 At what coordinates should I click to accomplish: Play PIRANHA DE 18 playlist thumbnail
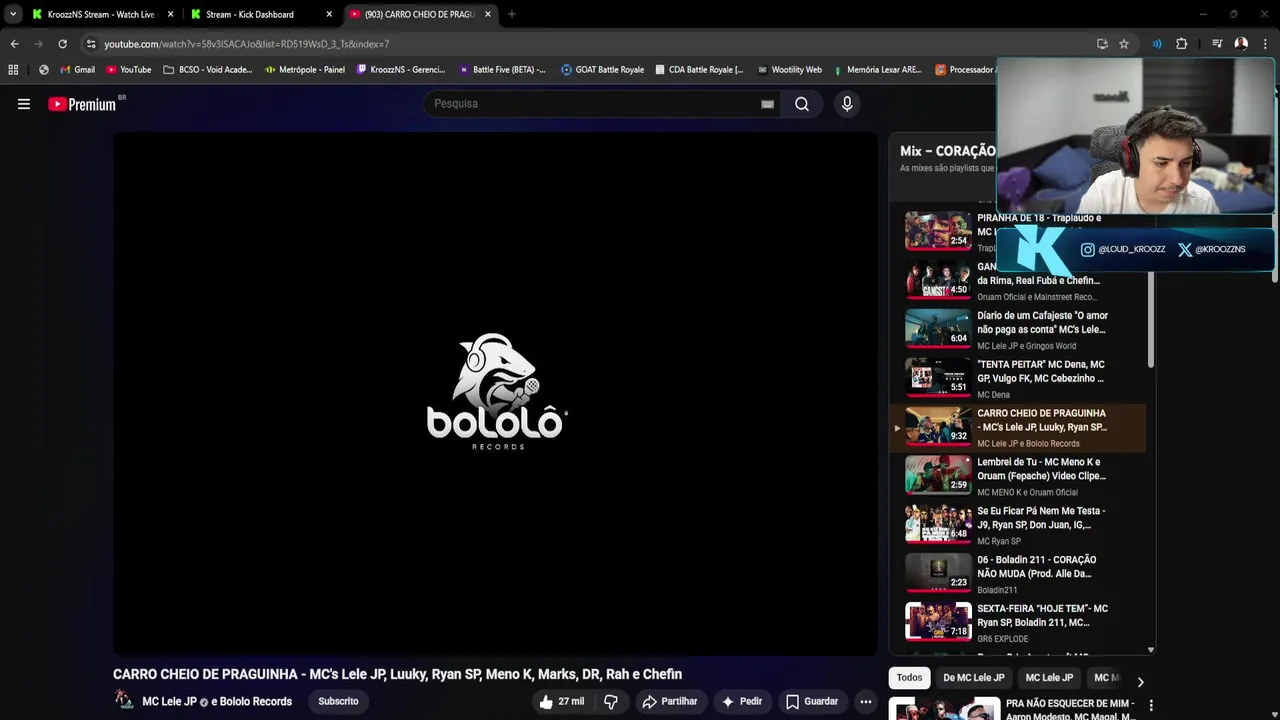coord(938,231)
